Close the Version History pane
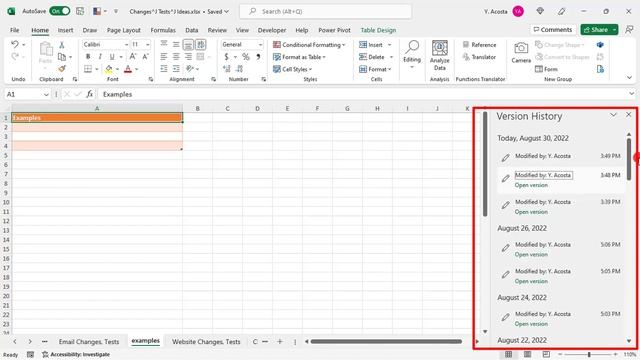Viewport: 640px width, 360px height. 629,115
